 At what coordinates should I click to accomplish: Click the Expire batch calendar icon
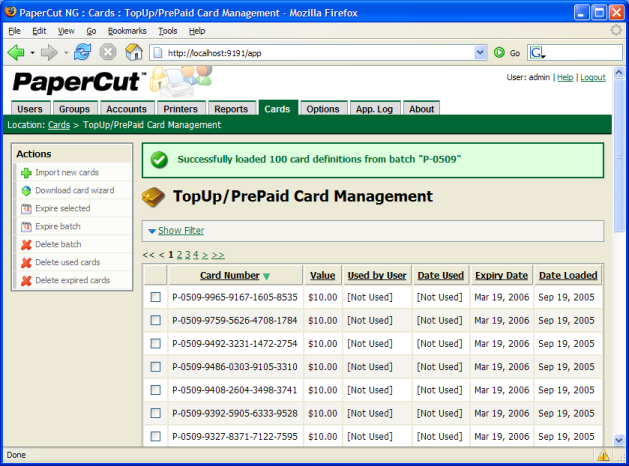coord(26,227)
